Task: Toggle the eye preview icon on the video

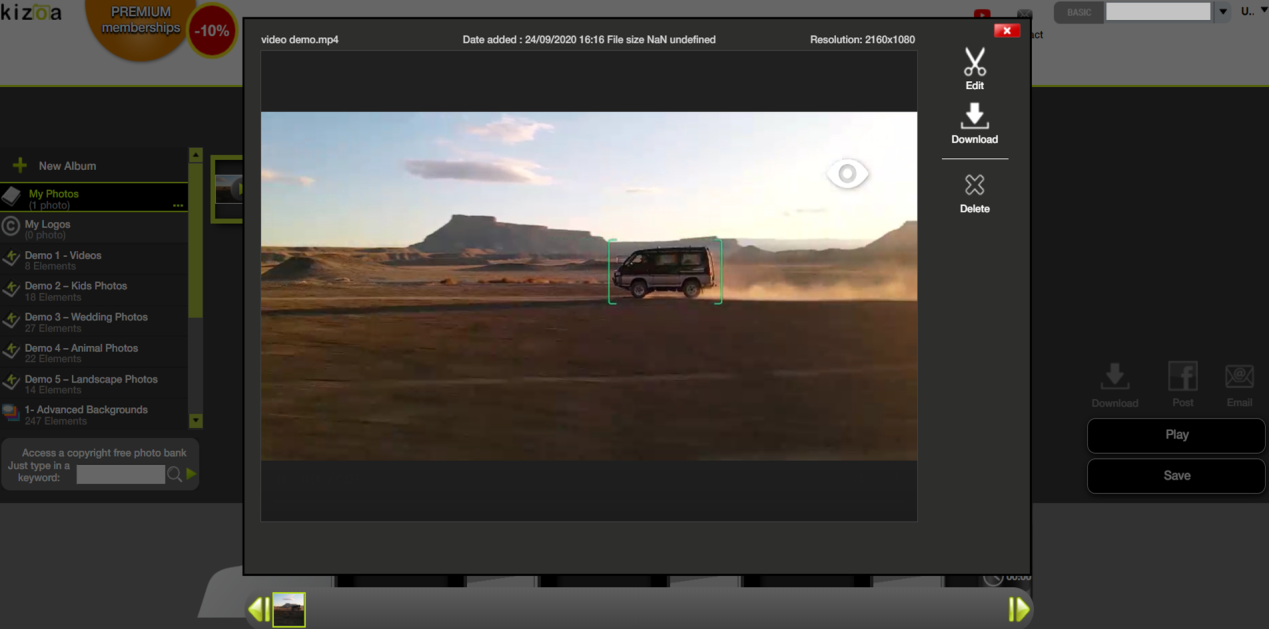Action: (x=847, y=174)
